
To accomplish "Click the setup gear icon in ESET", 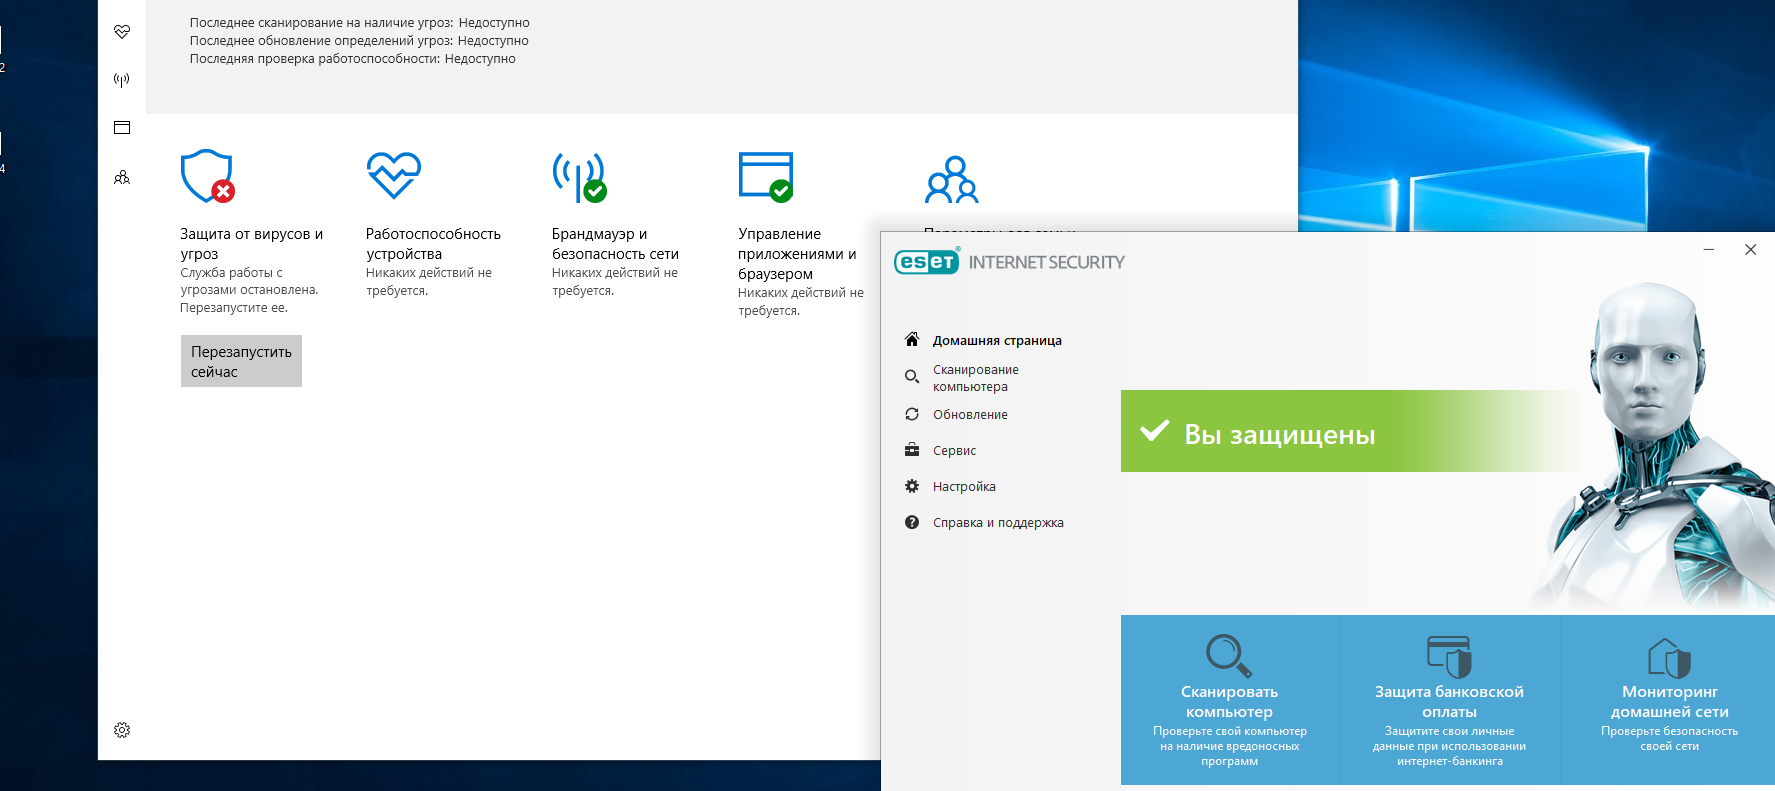I will [912, 486].
